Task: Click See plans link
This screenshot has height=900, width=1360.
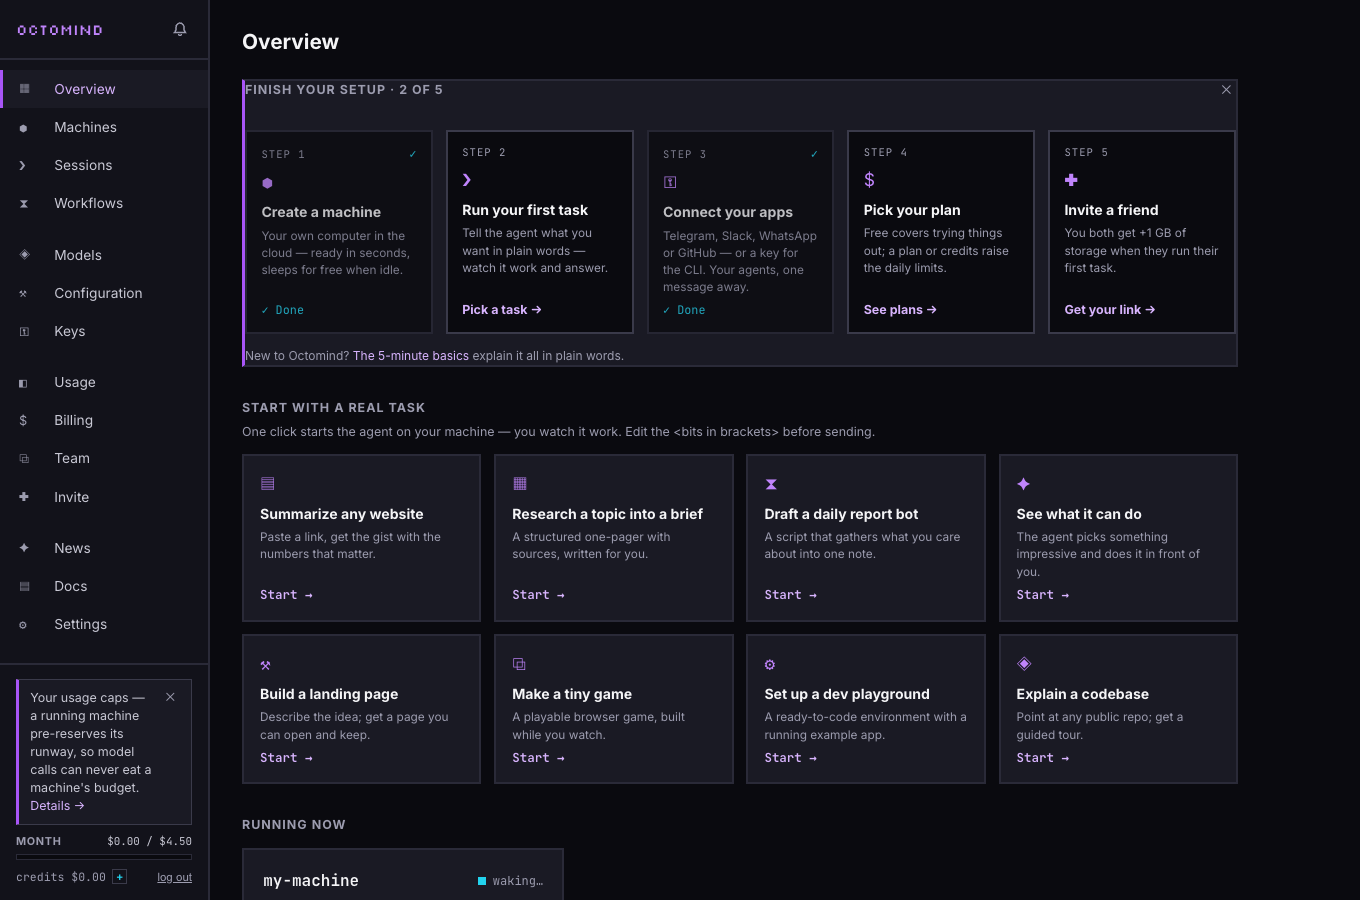Action: (x=900, y=310)
